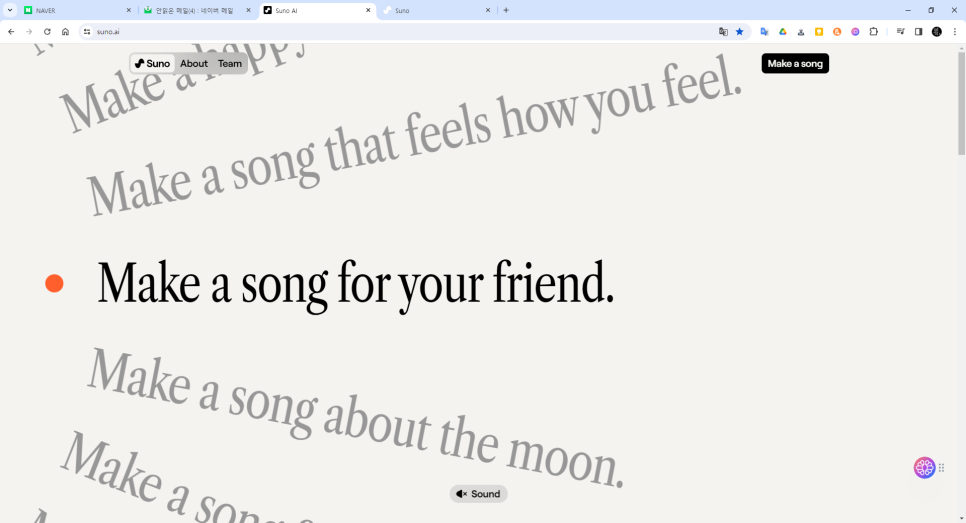Click the Make a song button
The height and width of the screenshot is (523, 966).
click(795, 63)
